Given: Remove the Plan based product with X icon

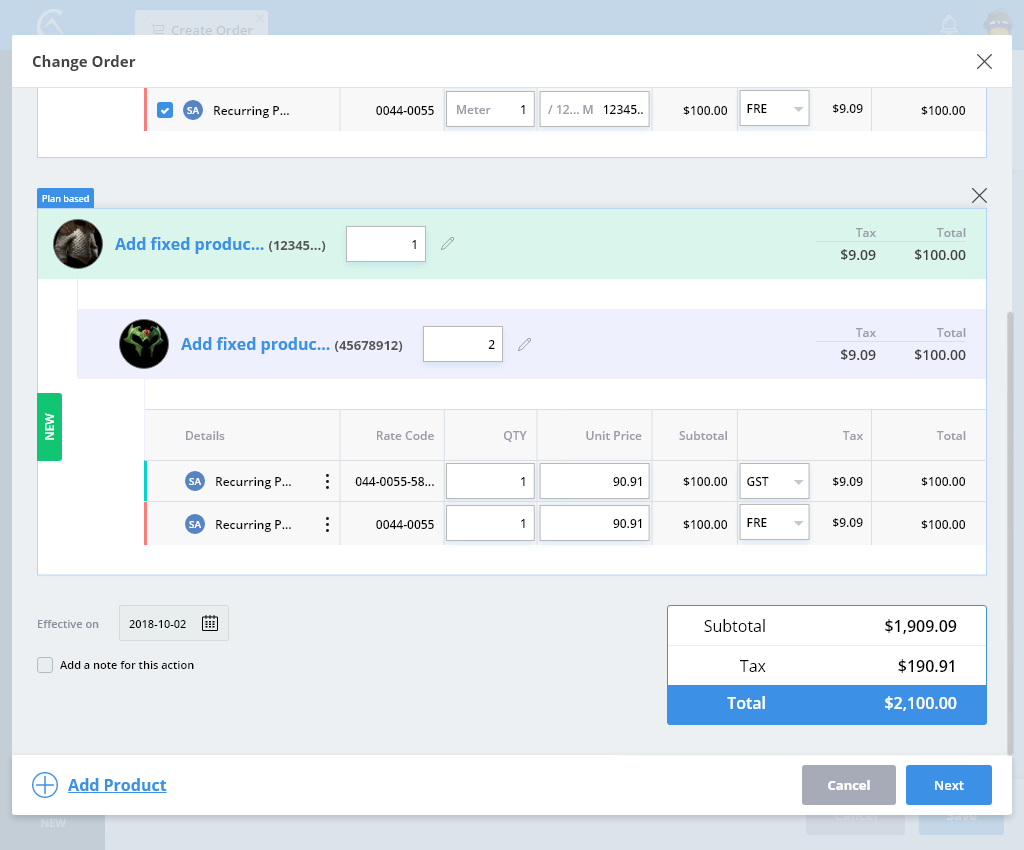Looking at the screenshot, I should (979, 195).
